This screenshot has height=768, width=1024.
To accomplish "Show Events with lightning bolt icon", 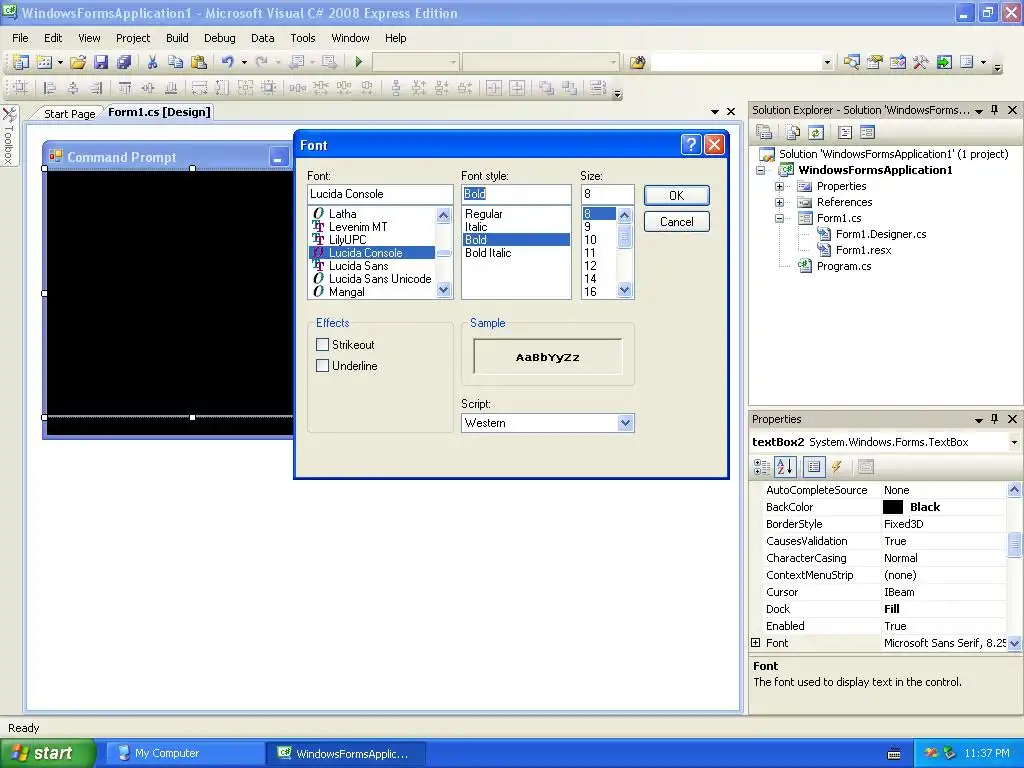I will 837,466.
